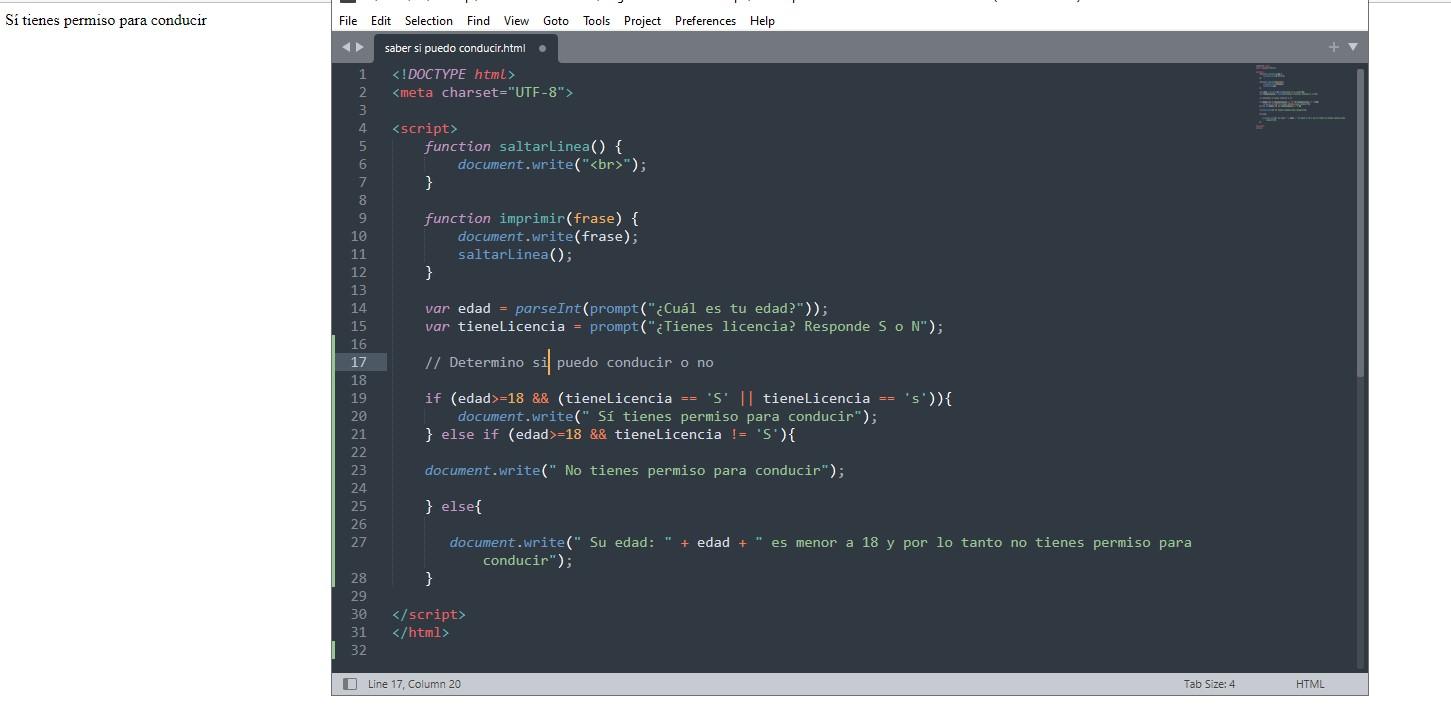Click line number 4 in the gutter
This screenshot has width=1451, height=723.
click(362, 128)
